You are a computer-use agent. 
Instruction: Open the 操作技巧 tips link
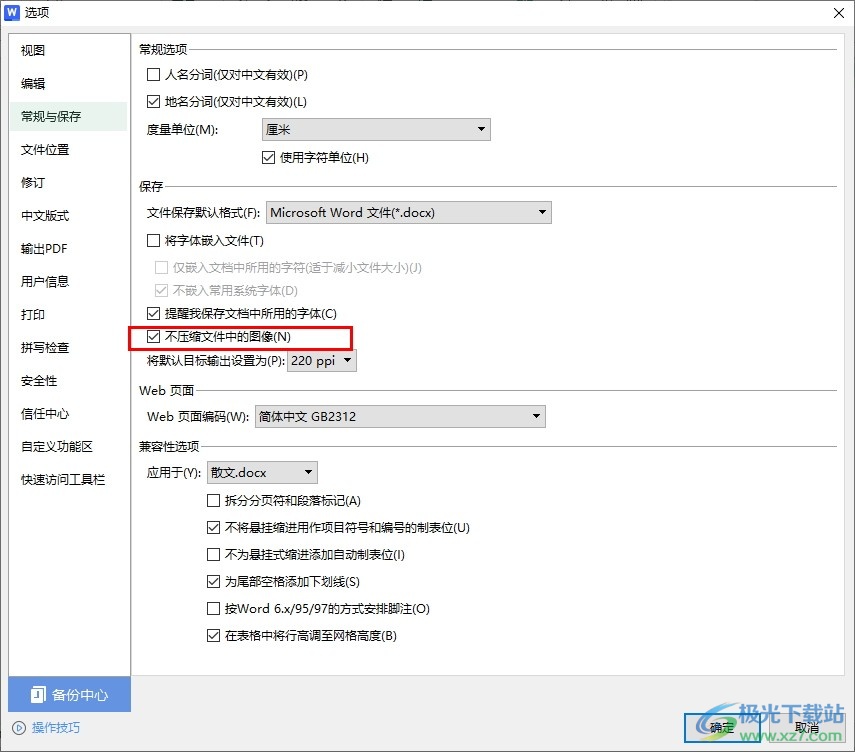tap(56, 727)
